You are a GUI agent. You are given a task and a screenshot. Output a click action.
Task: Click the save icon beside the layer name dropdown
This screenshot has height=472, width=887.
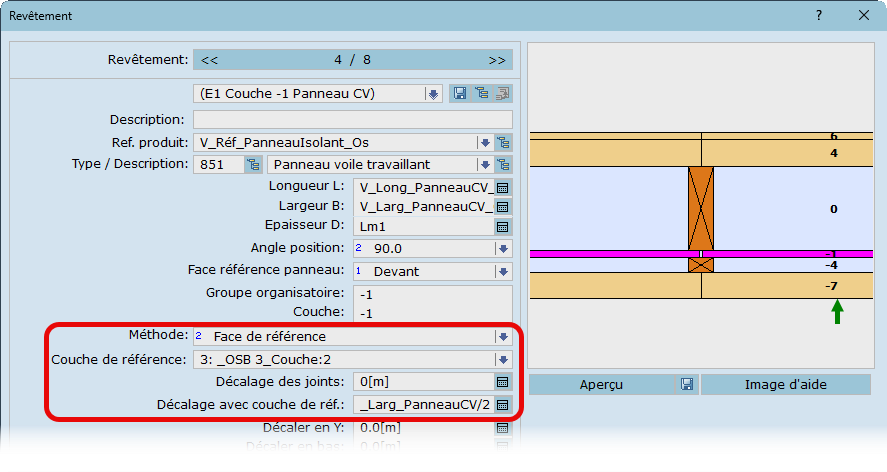[x=460, y=93]
